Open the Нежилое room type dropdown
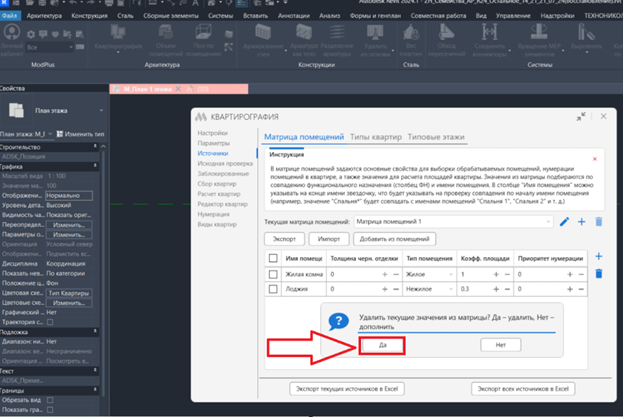The width and height of the screenshot is (623, 417). point(429,289)
